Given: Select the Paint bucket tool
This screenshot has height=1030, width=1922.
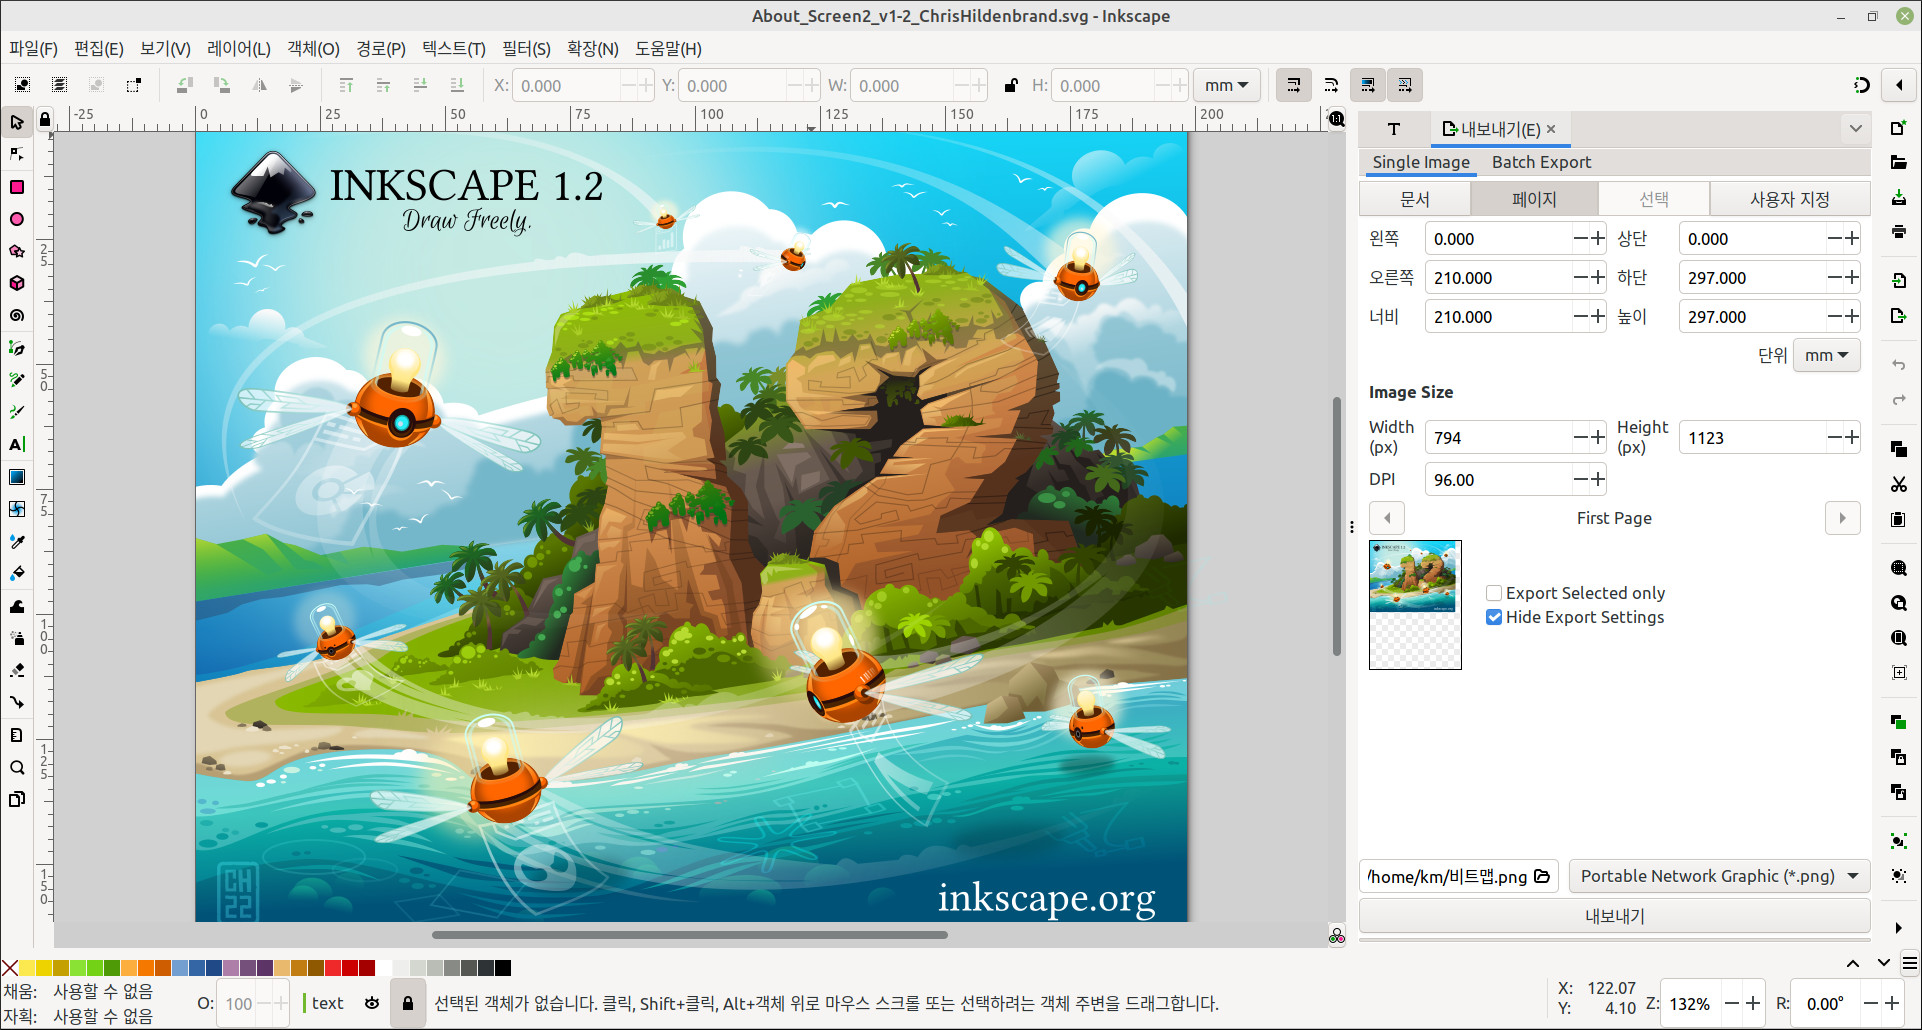Looking at the screenshot, I should click(x=17, y=573).
